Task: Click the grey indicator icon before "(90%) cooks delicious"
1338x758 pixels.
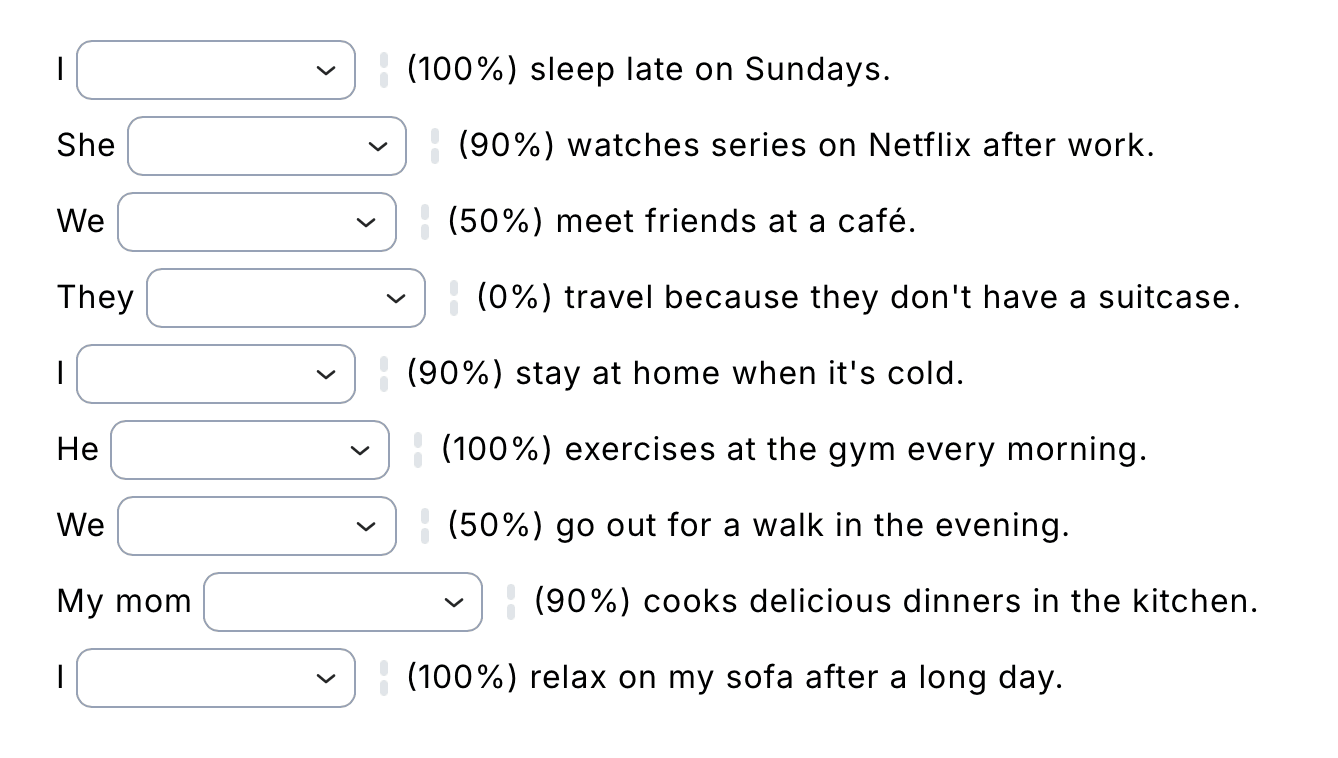Action: point(511,602)
